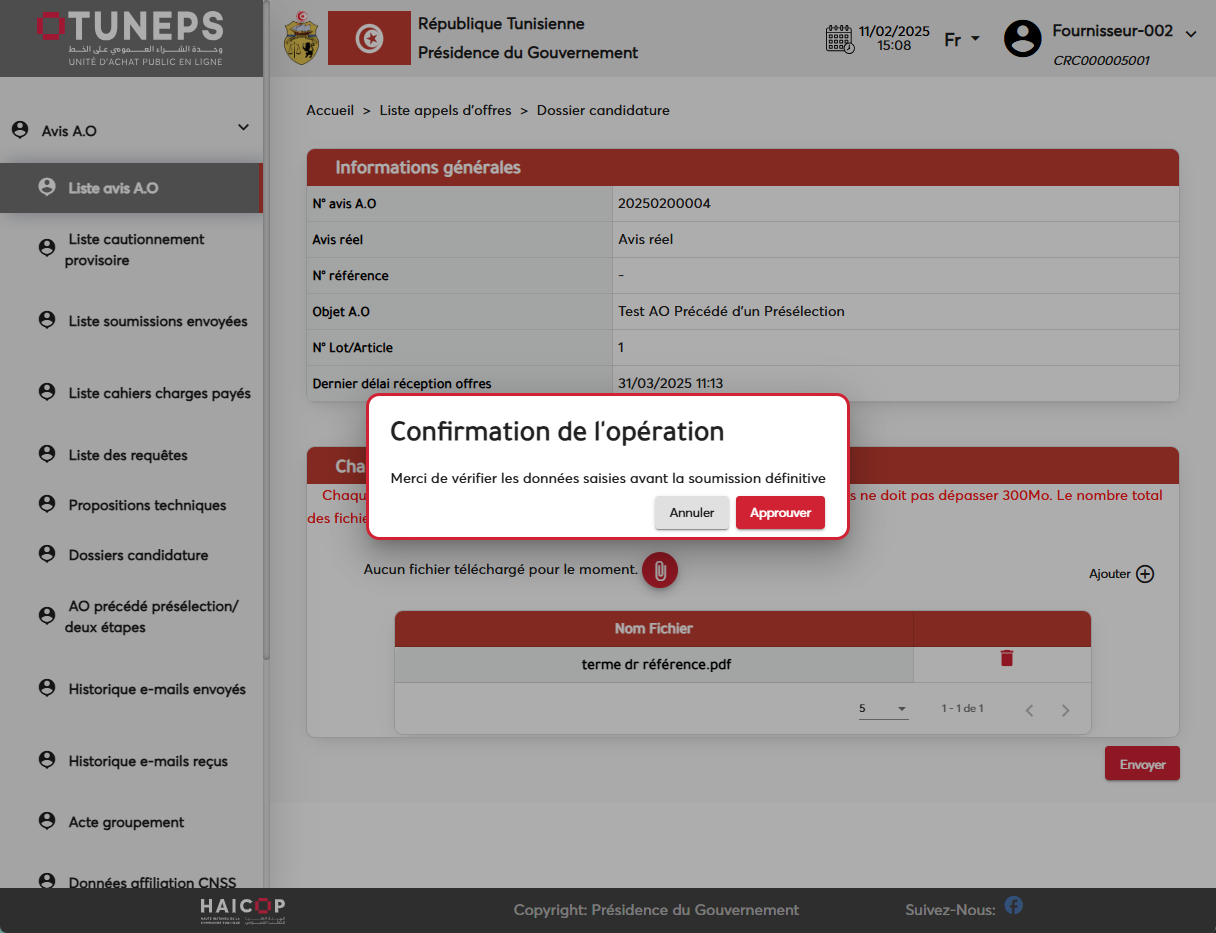Image resolution: width=1216 pixels, height=933 pixels.
Task: Click the TUNEPS logo
Action: click(x=131, y=38)
